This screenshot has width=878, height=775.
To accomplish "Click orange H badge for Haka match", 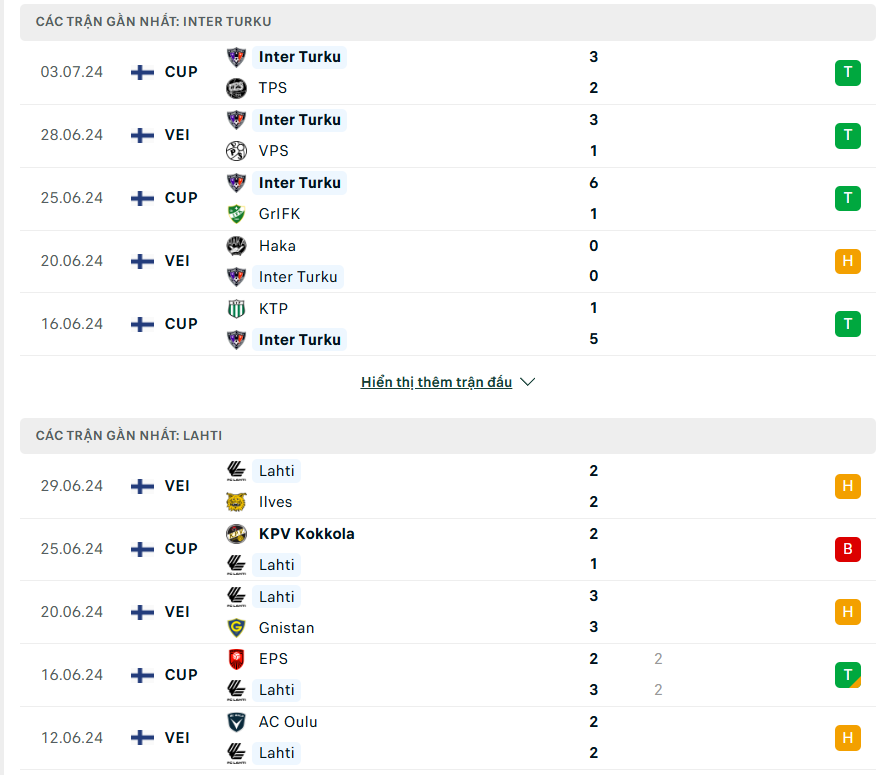I will (848, 261).
